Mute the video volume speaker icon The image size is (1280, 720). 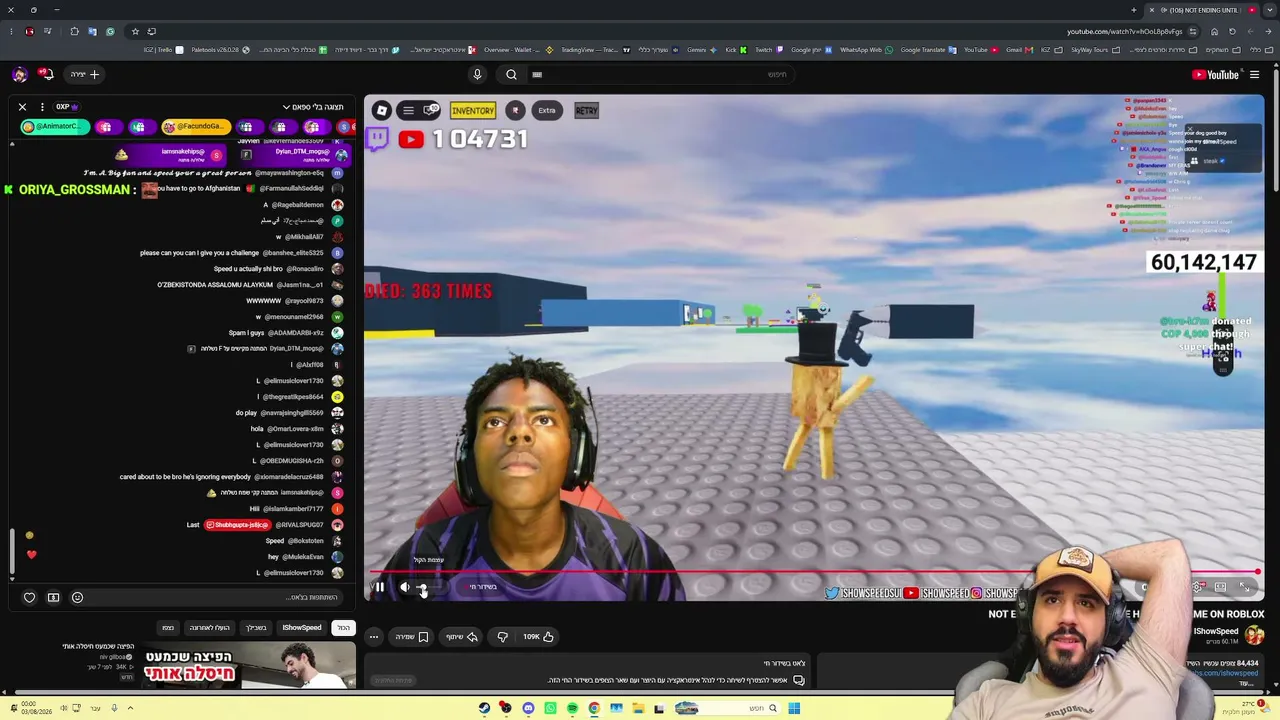(405, 587)
